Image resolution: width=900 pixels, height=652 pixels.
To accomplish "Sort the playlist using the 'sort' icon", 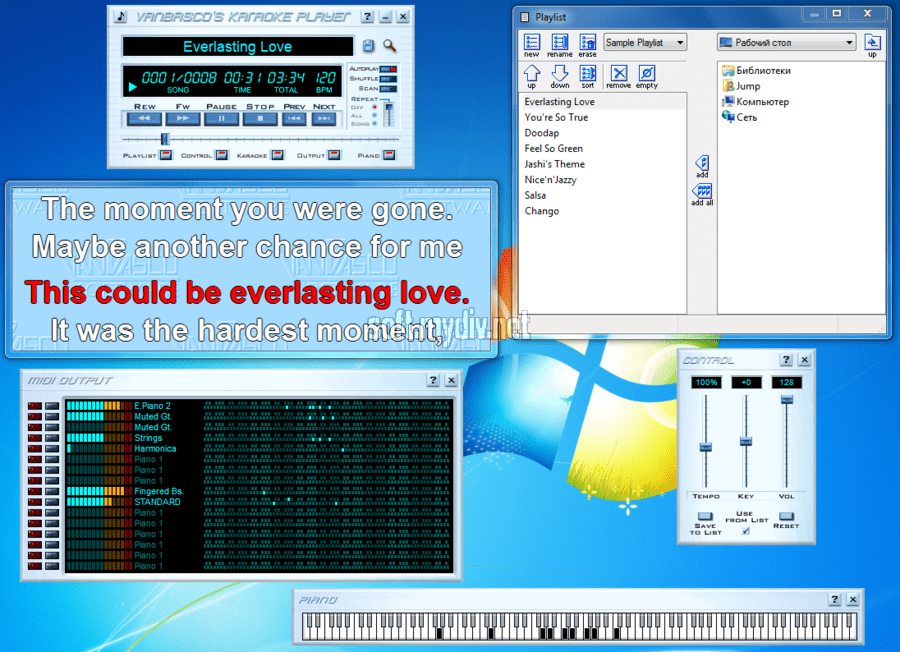I will coord(588,73).
